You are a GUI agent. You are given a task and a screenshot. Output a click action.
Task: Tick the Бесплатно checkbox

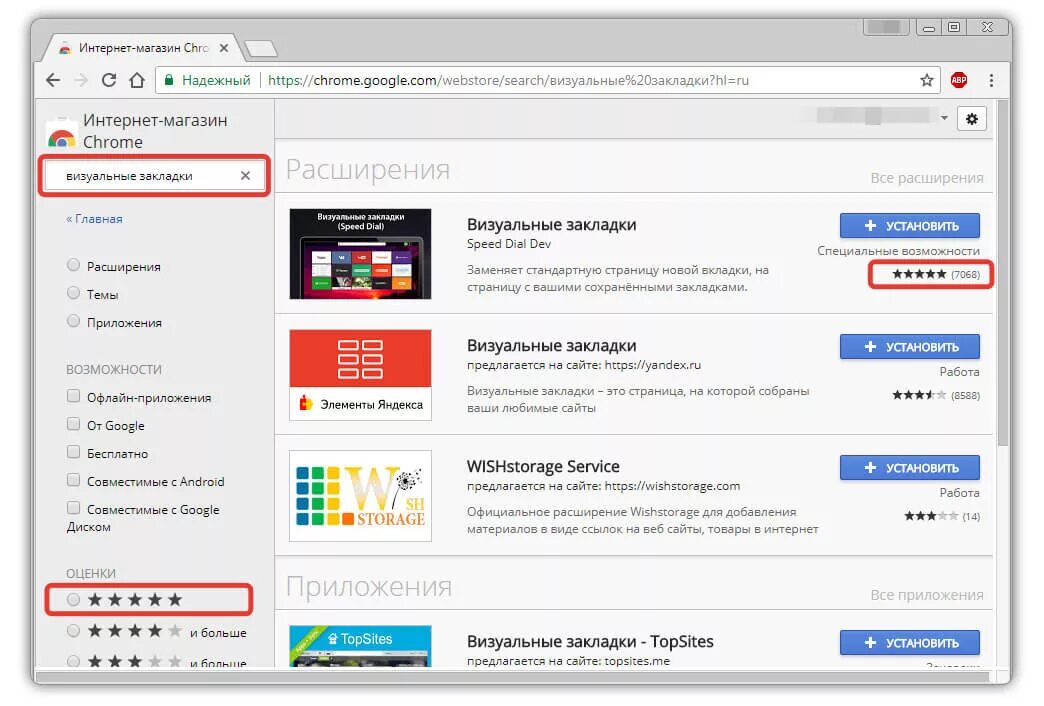73,452
